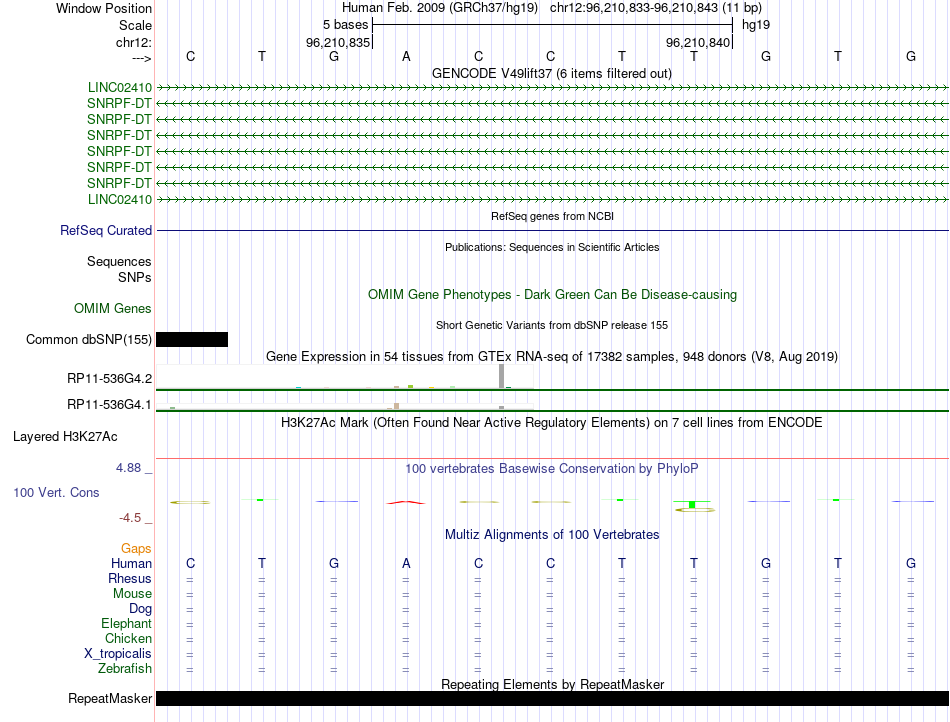Click the Human Feb. 2009 (GRCh37/hg19) text

tap(440, 8)
